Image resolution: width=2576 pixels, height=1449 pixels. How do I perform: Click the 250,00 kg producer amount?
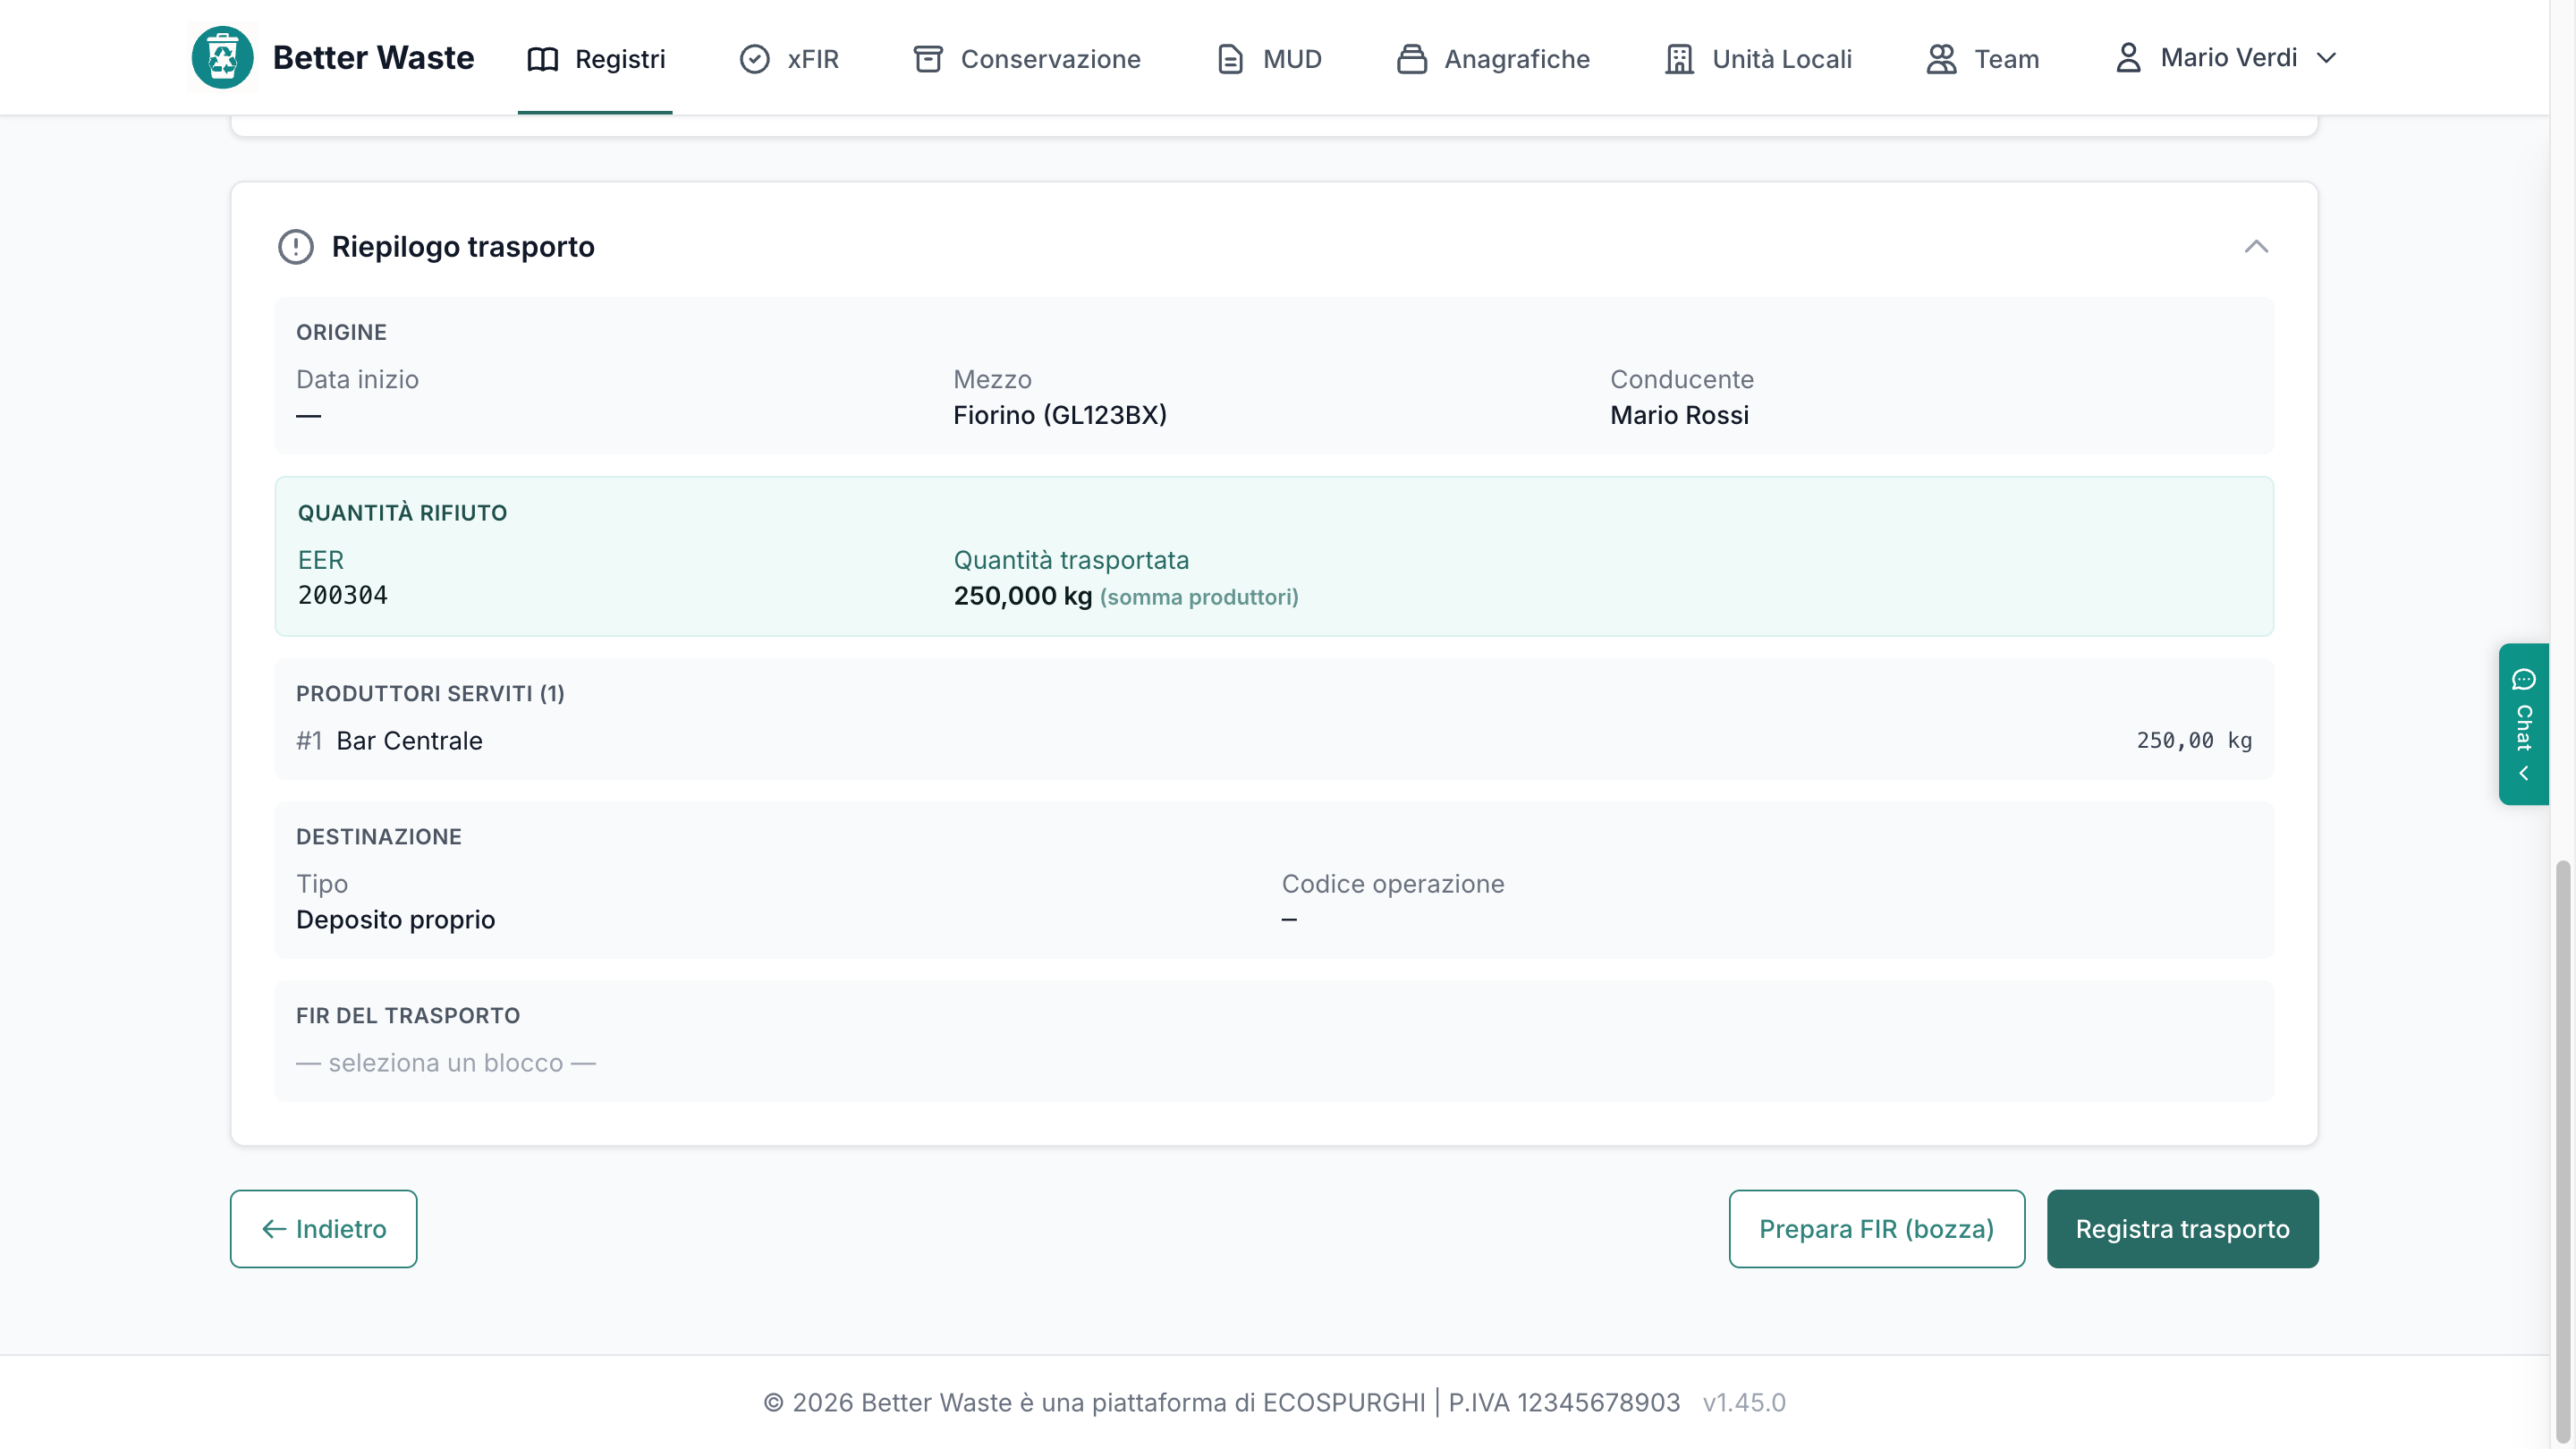[2194, 741]
